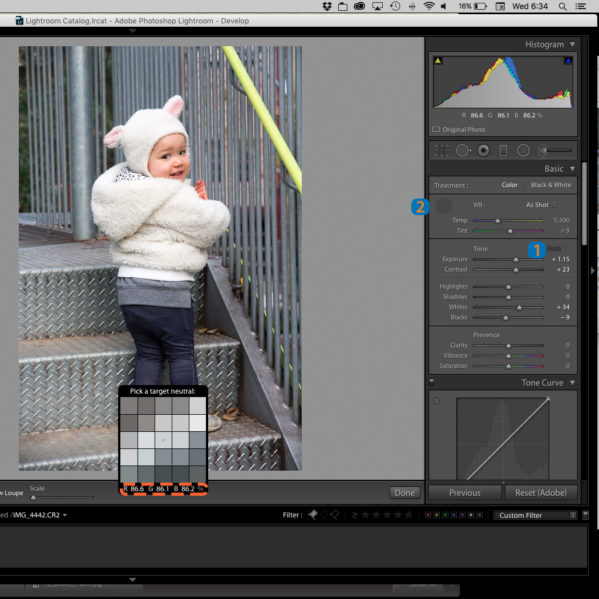Select the Crop Overlay tool
This screenshot has height=599, width=599.
(x=441, y=151)
